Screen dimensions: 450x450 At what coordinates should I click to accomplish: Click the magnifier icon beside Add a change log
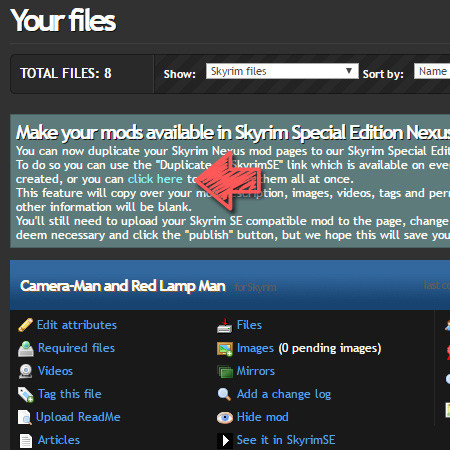pos(224,394)
